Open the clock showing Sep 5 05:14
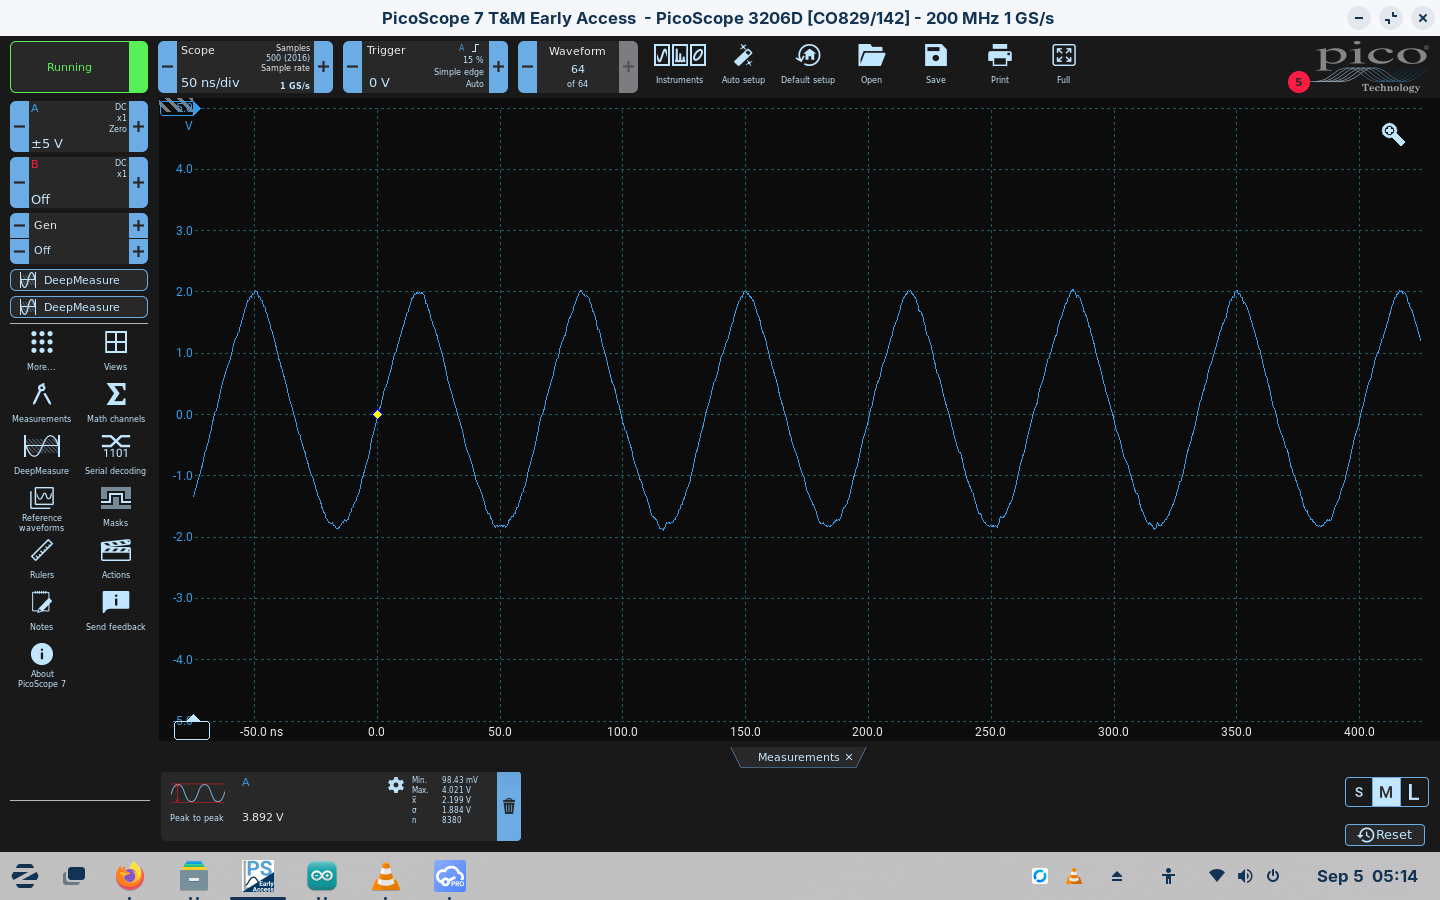 (x=1367, y=876)
